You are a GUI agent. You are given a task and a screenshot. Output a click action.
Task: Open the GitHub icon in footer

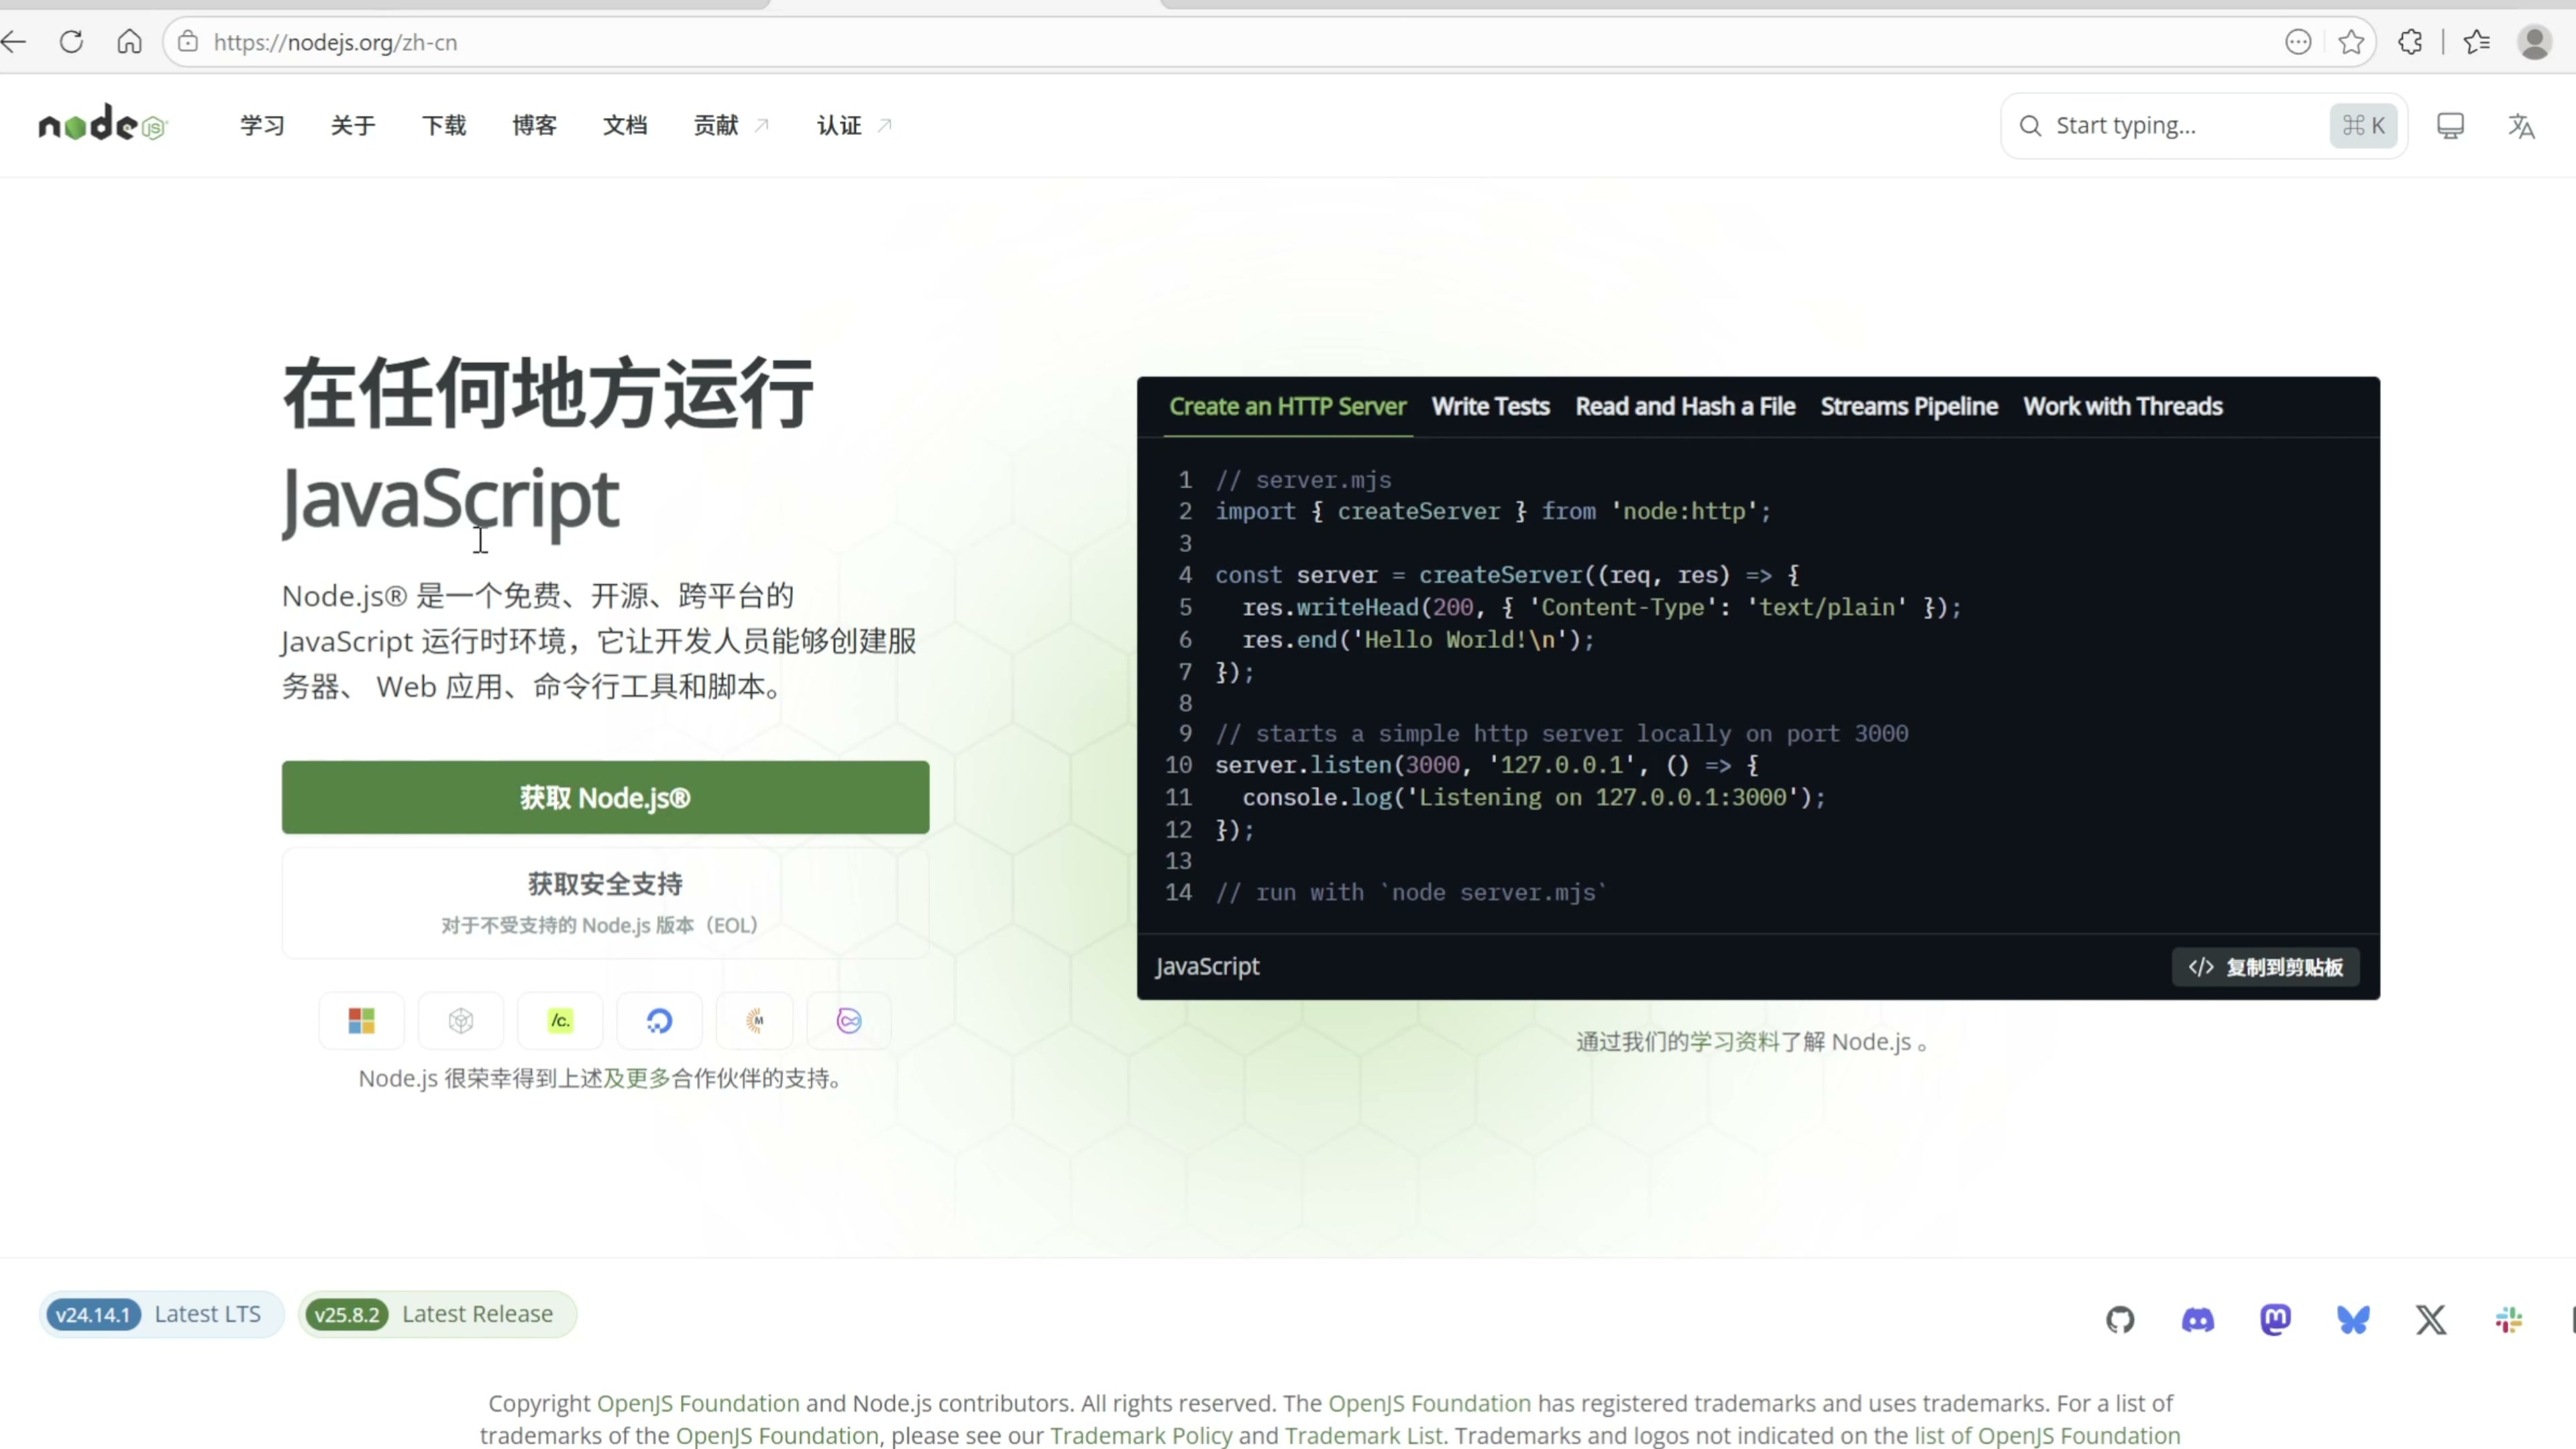click(2119, 1320)
